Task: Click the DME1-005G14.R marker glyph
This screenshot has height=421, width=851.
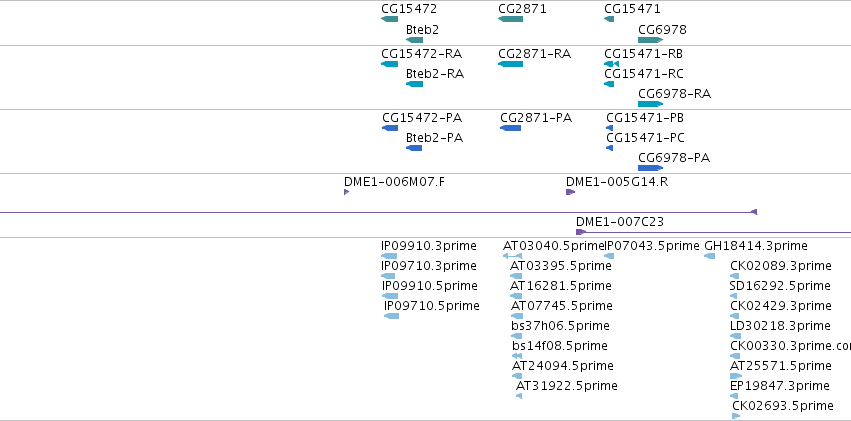Action: pyautogui.click(x=570, y=192)
